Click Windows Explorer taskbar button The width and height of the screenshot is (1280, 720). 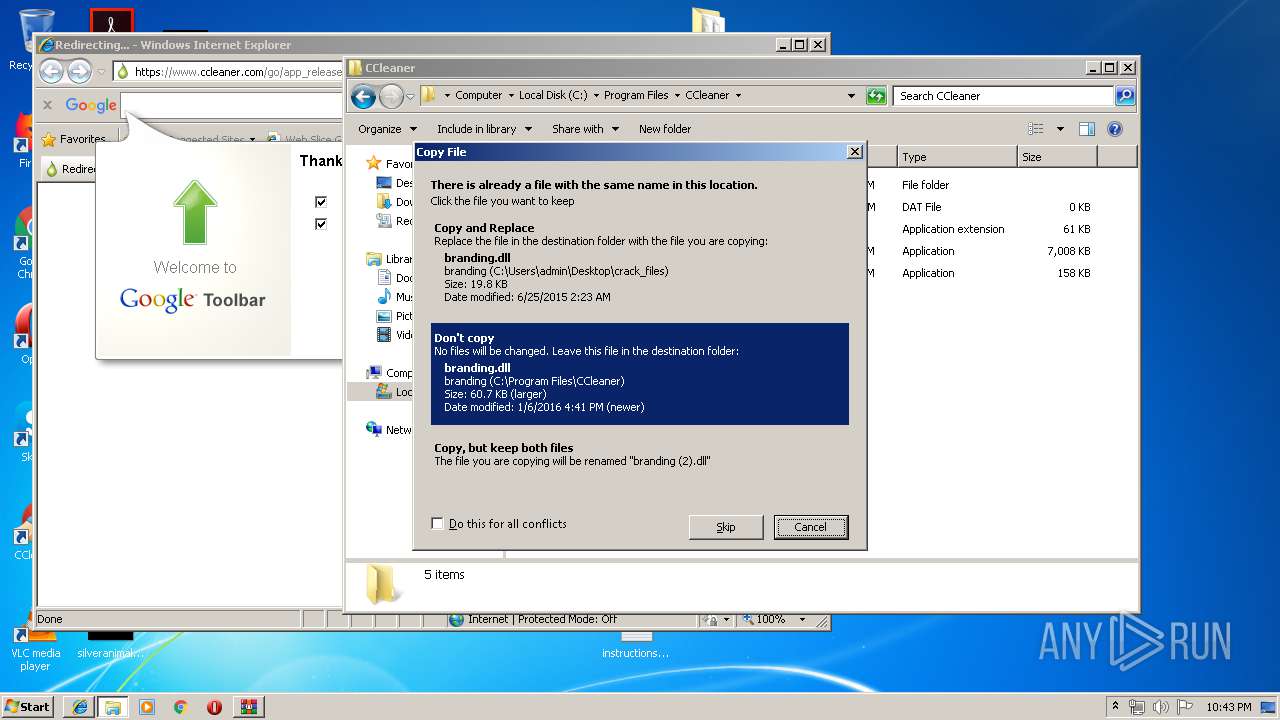coord(113,707)
